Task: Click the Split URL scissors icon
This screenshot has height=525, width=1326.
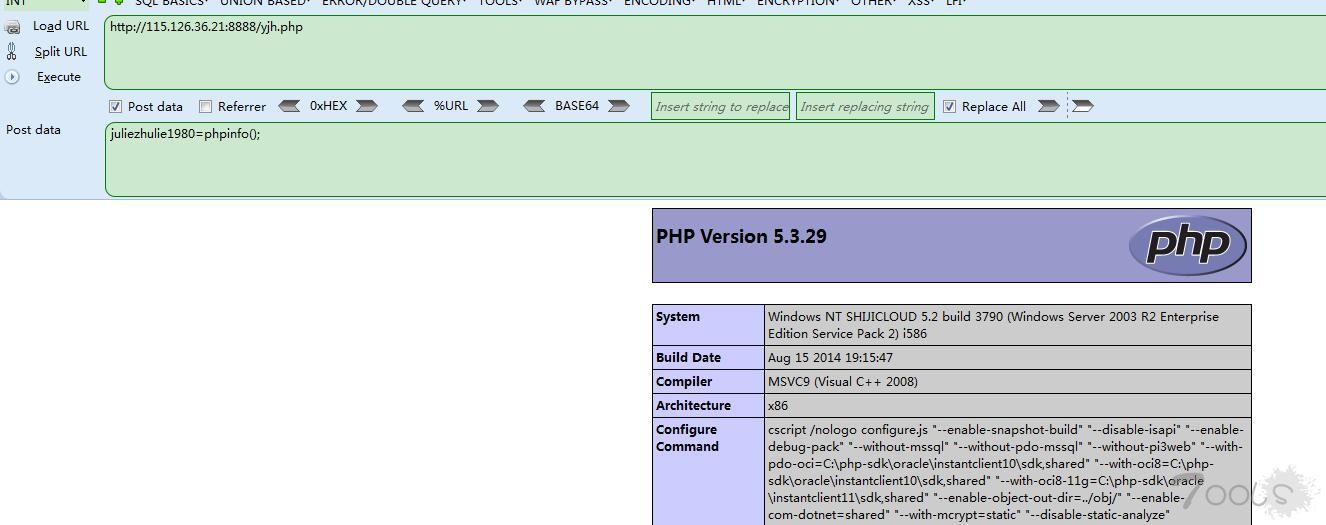Action: point(12,52)
